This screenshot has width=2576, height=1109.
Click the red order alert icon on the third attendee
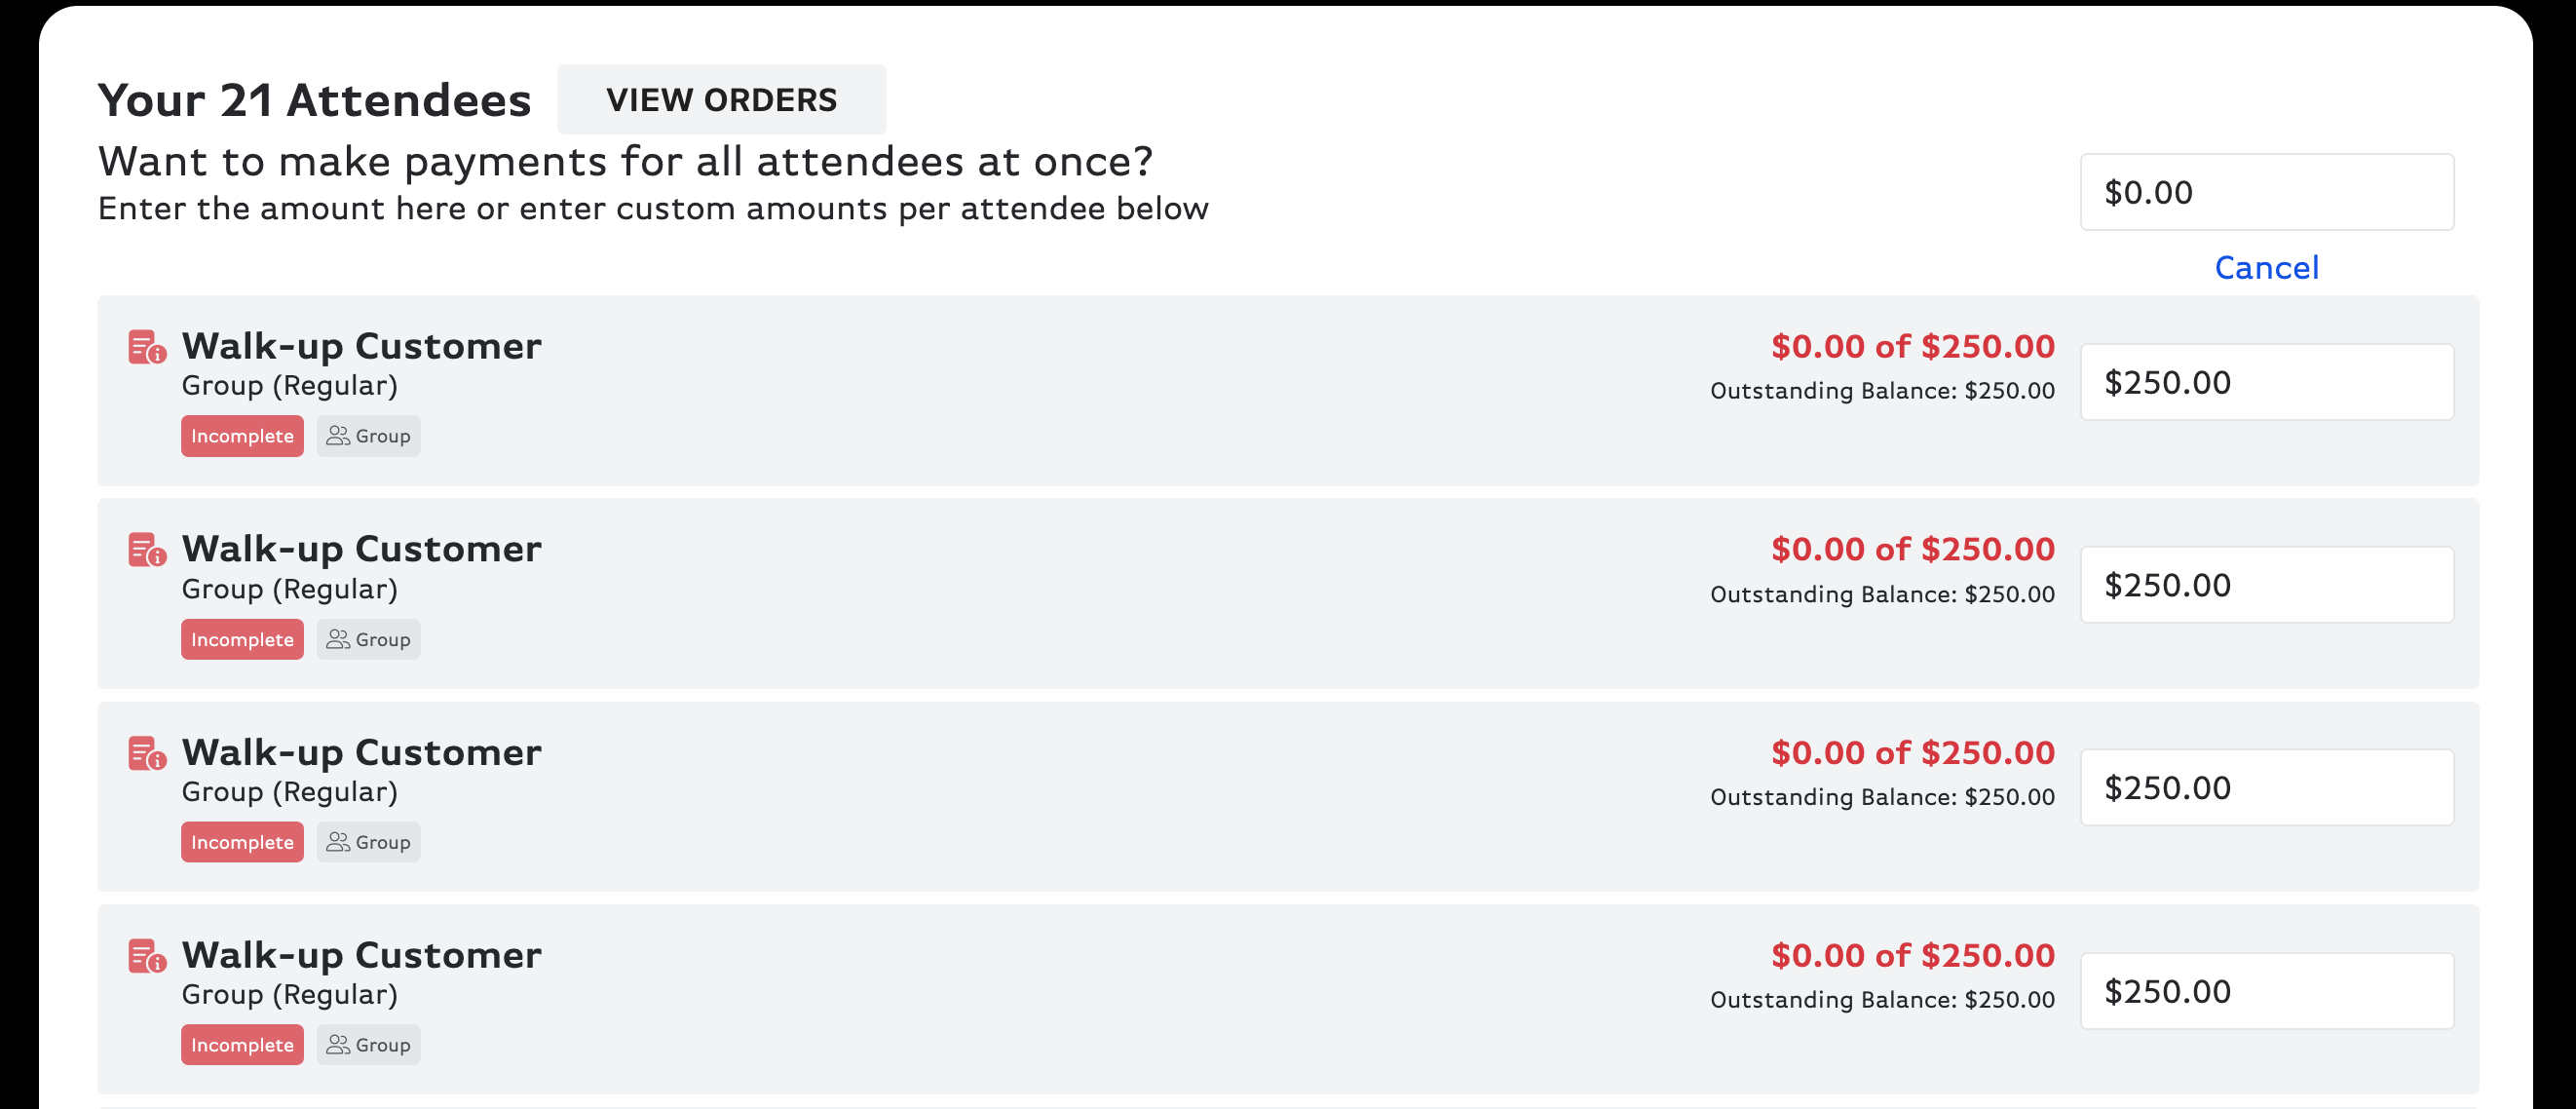(x=147, y=753)
